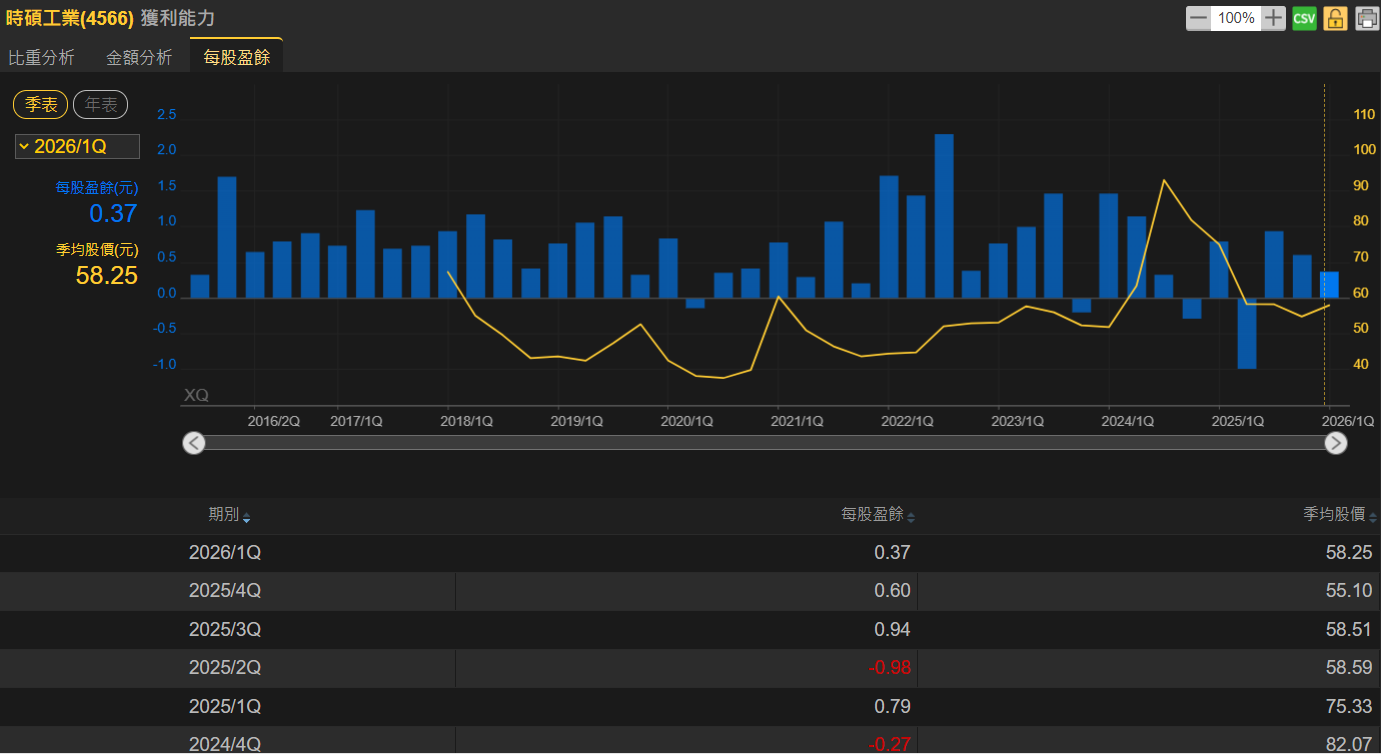Switch to quarterly 季表 view
Image resolution: width=1381 pixels, height=755 pixels.
pyautogui.click(x=41, y=105)
